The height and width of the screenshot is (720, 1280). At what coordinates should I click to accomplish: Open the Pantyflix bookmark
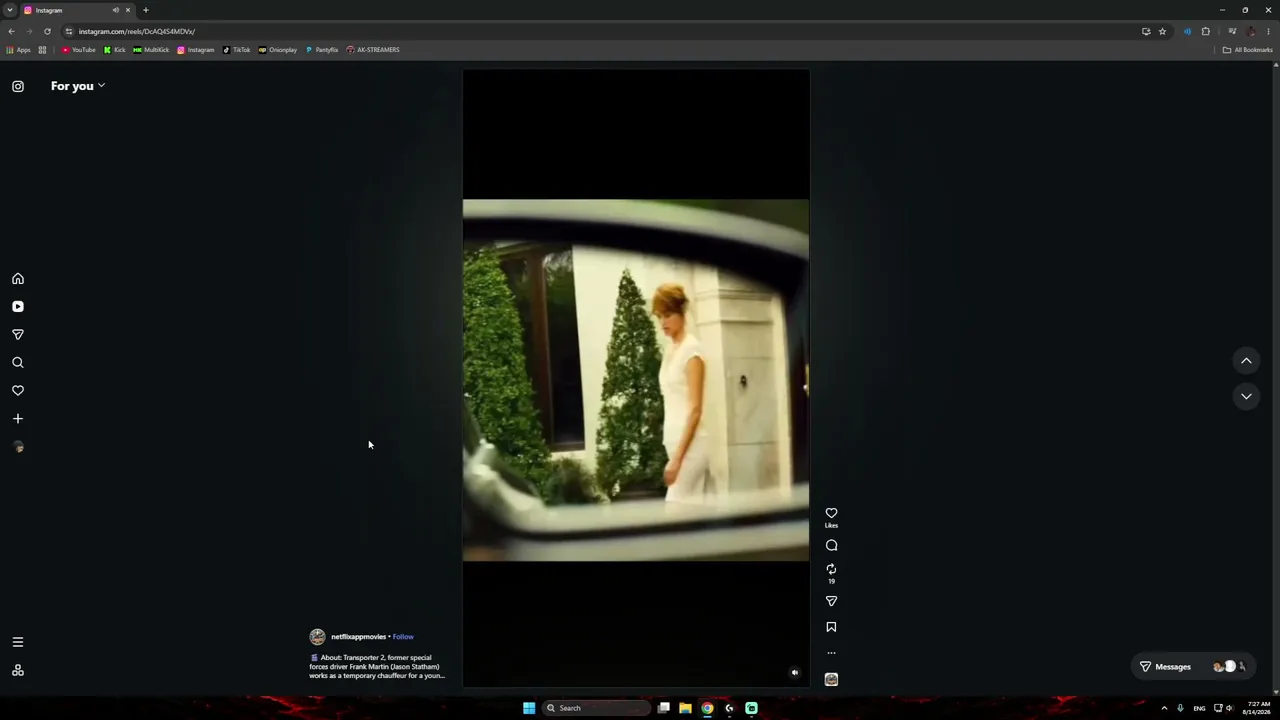click(322, 50)
